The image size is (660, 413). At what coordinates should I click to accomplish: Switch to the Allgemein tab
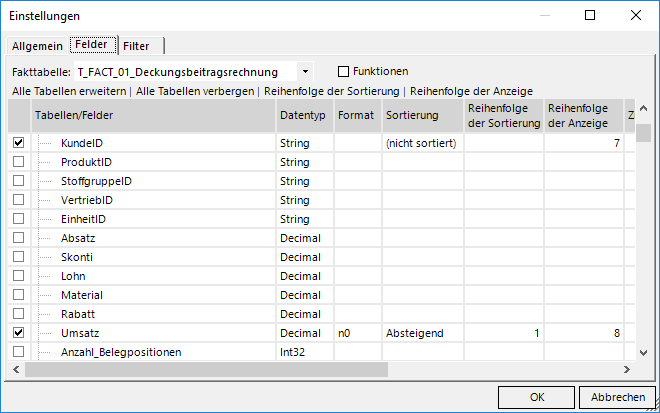[x=37, y=46]
